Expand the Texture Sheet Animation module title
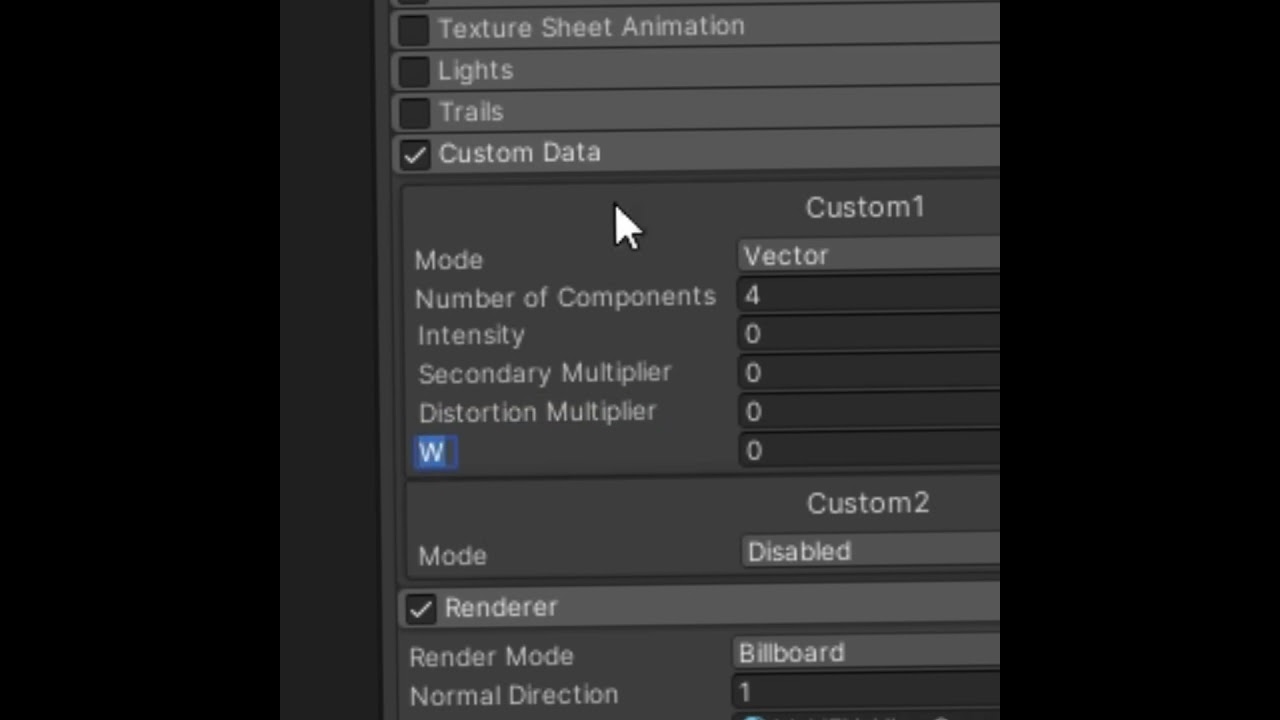This screenshot has width=1280, height=720. pos(591,28)
